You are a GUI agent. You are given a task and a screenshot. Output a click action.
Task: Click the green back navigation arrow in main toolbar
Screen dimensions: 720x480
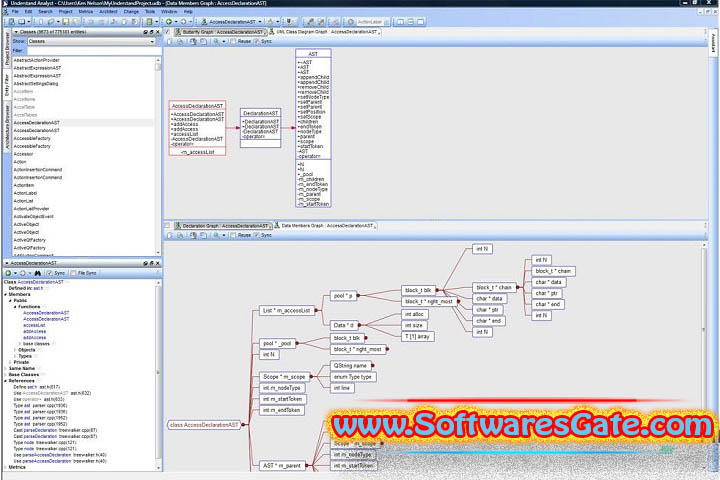169,22
